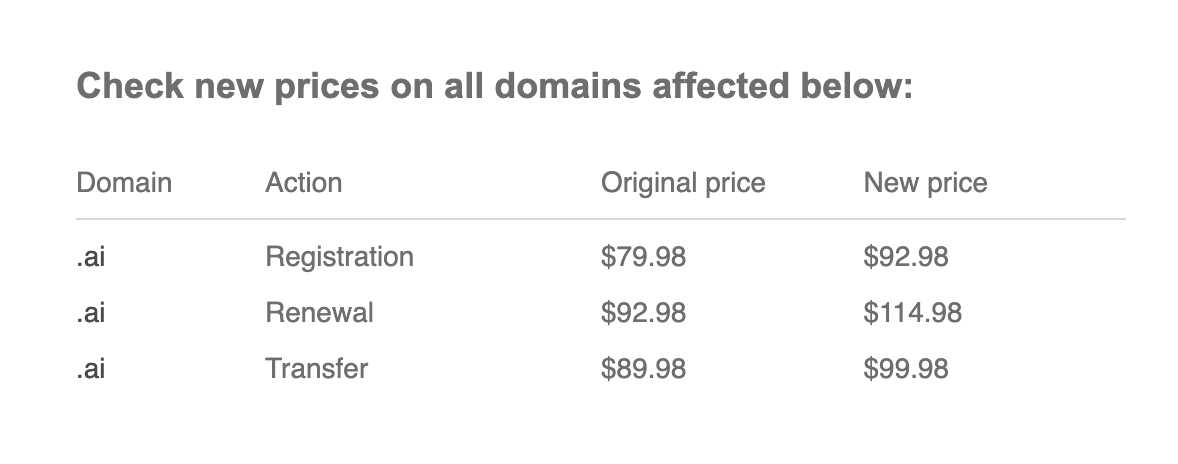Click the $92.98 original renewal price
1178x464 pixels.
(643, 313)
